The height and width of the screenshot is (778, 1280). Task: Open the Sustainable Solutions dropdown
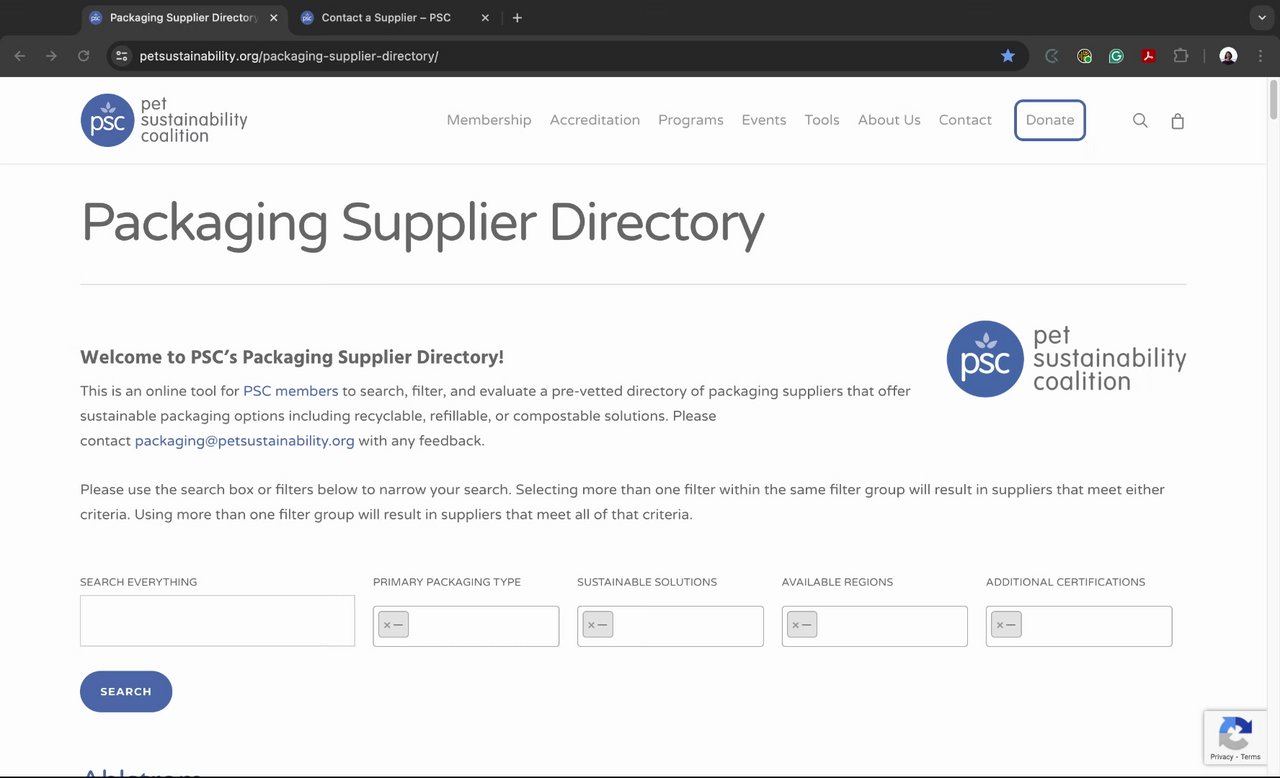click(670, 626)
